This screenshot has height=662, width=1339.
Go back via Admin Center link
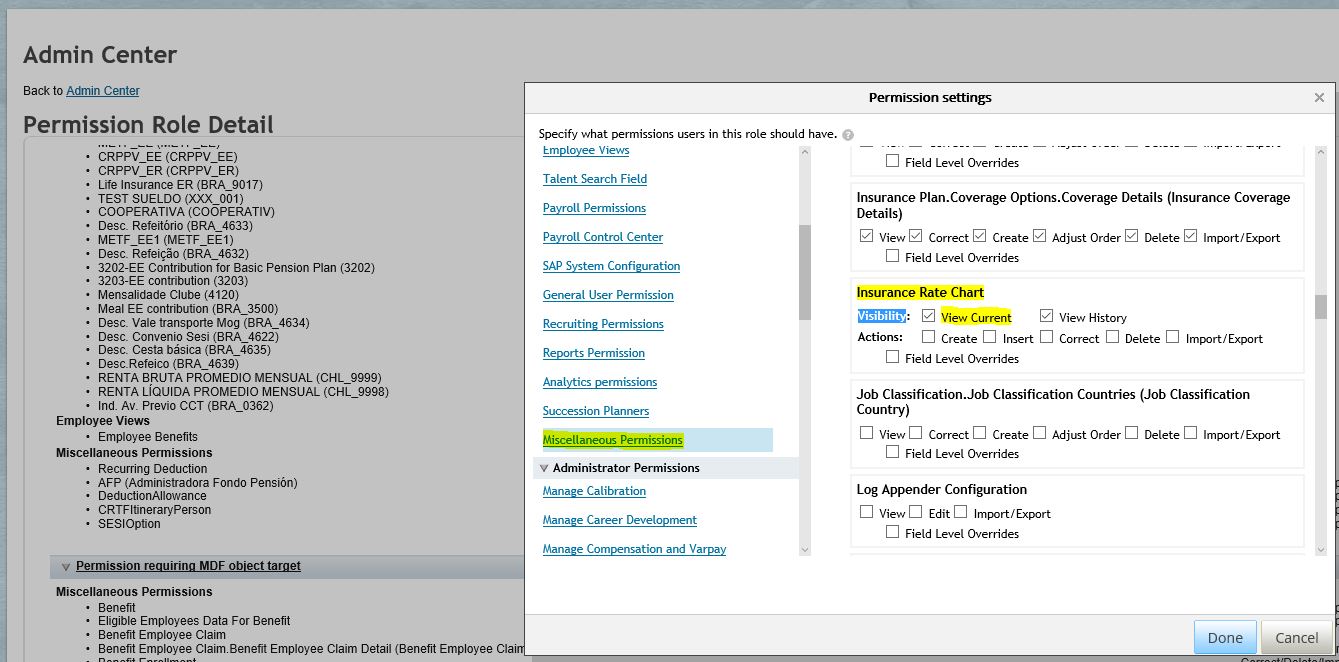click(x=103, y=91)
